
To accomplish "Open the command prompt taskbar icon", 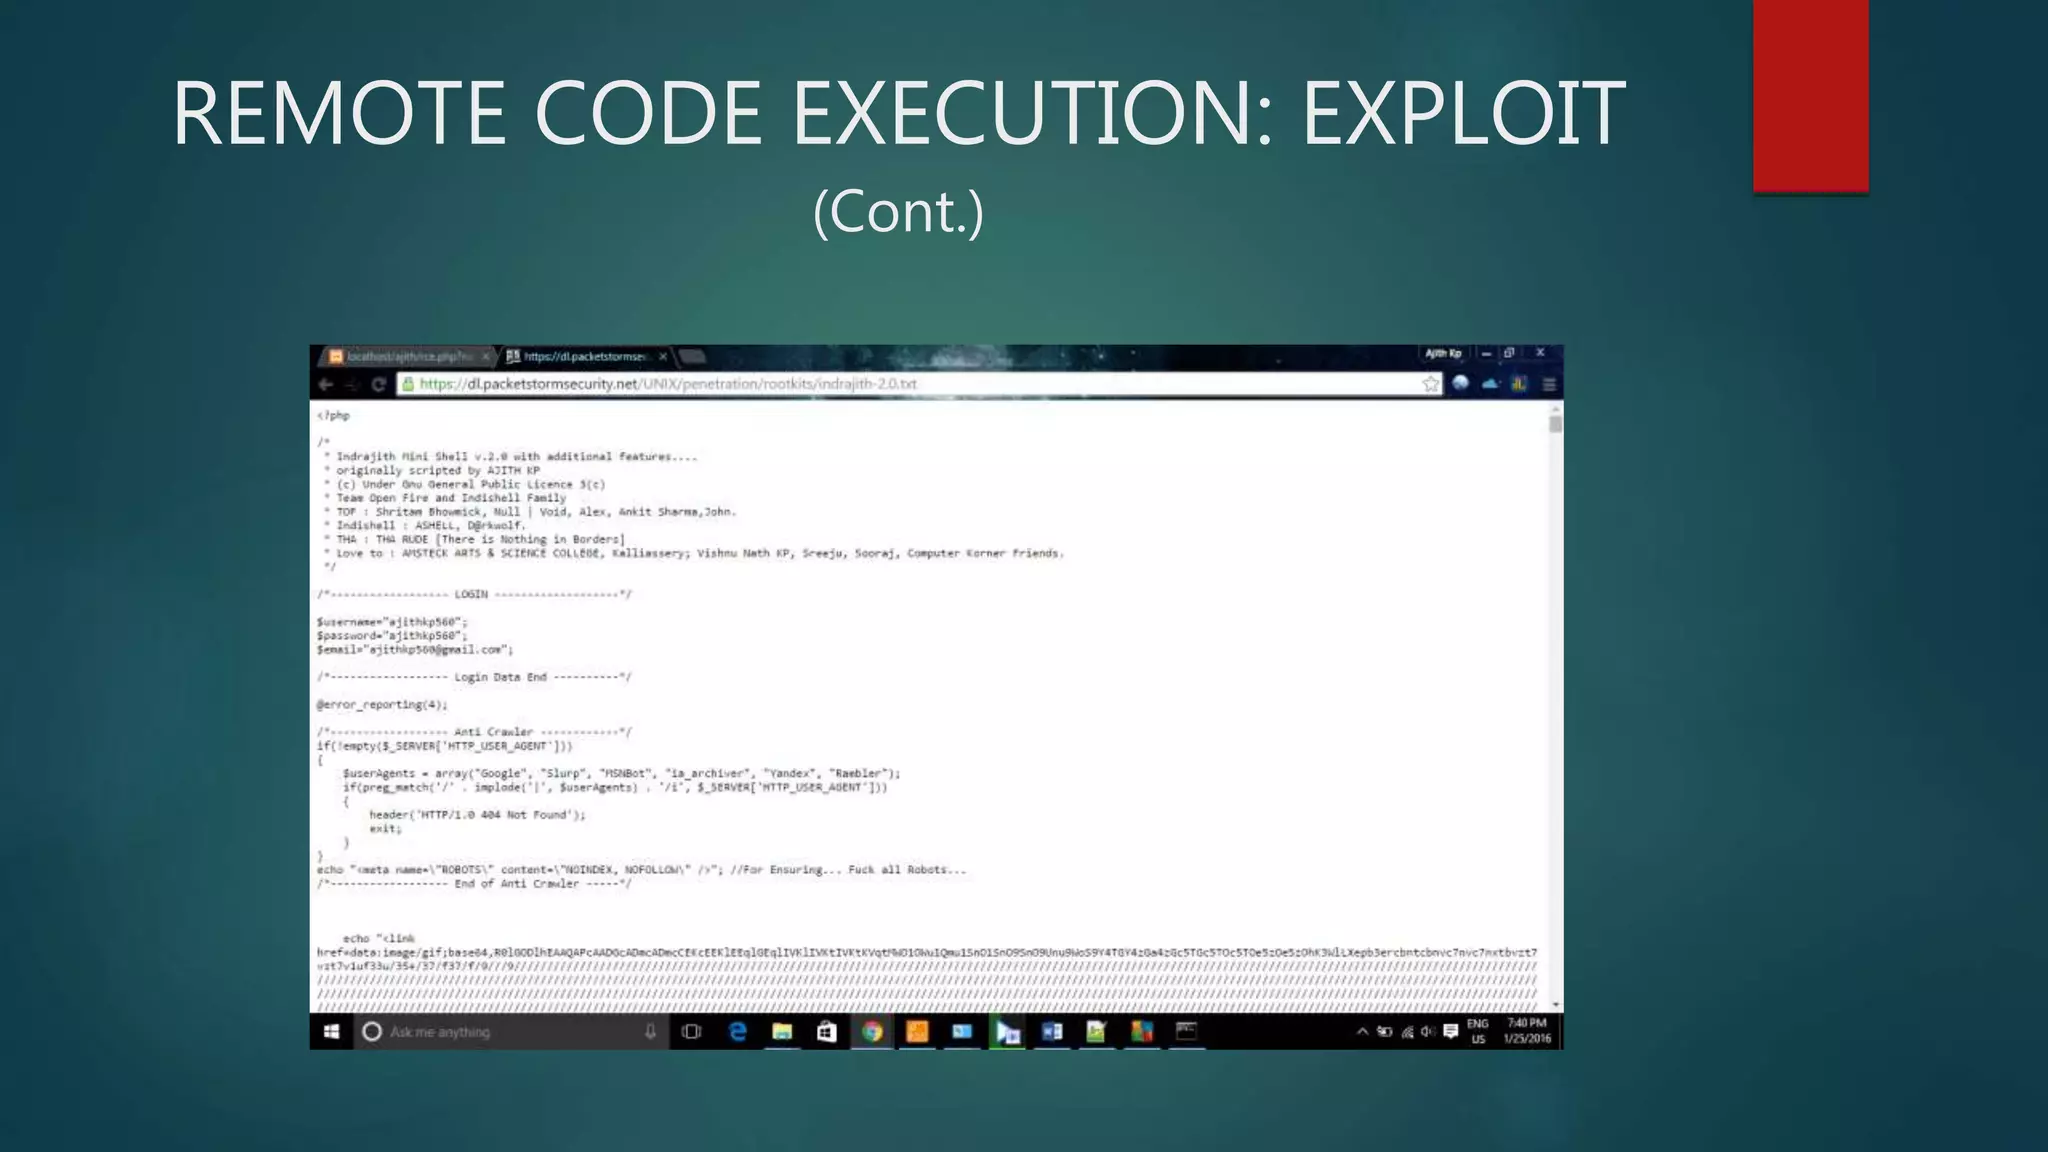I will (1186, 1031).
